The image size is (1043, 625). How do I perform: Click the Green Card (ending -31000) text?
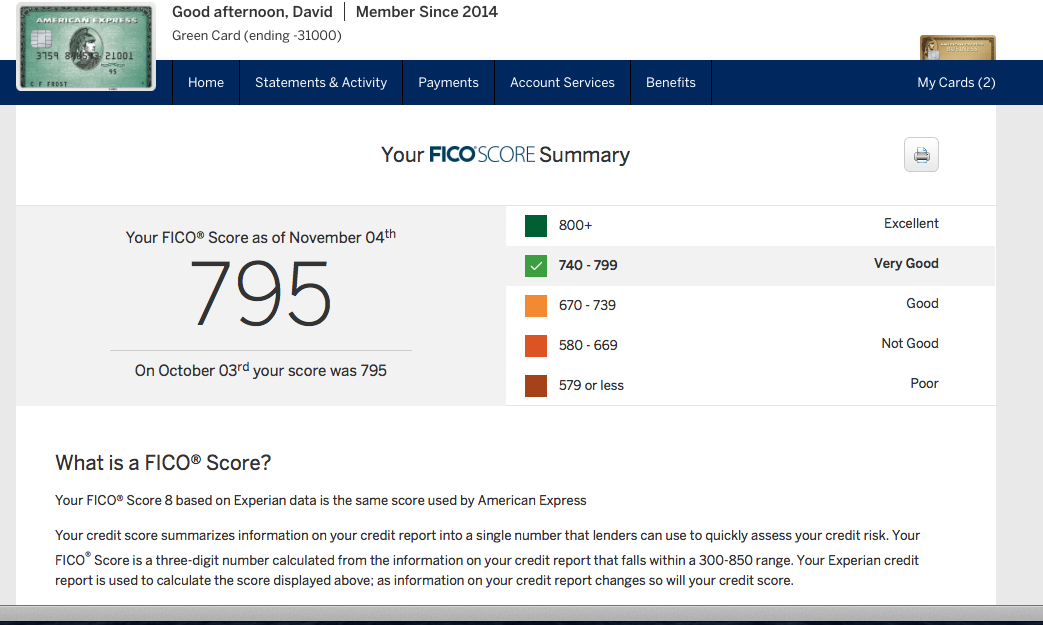point(257,36)
